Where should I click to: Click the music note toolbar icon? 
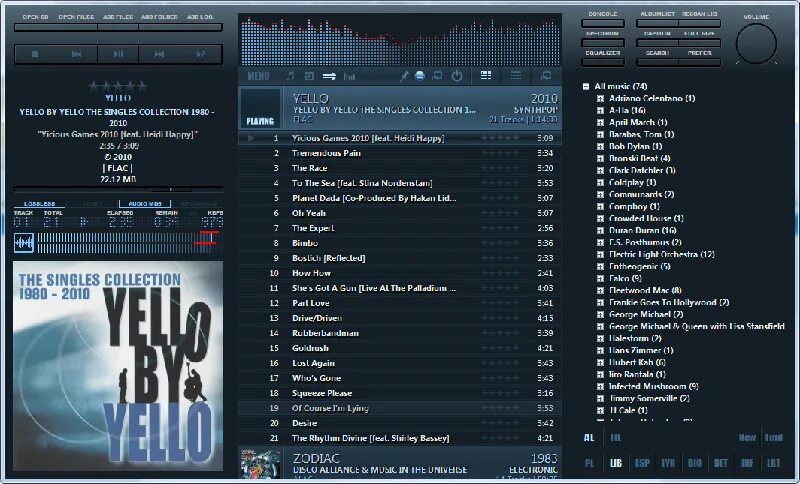pos(290,77)
